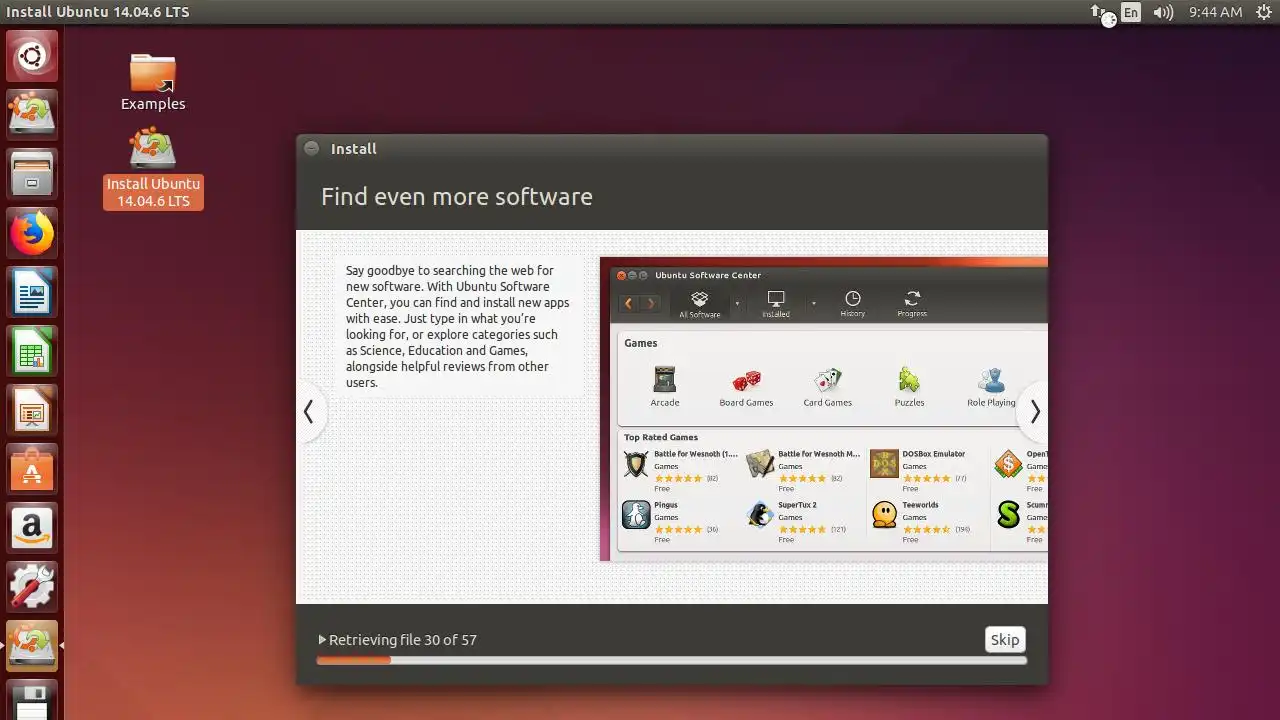Image resolution: width=1280 pixels, height=720 pixels.
Task: Click the Teeworlds game entry
Action: click(x=921, y=521)
